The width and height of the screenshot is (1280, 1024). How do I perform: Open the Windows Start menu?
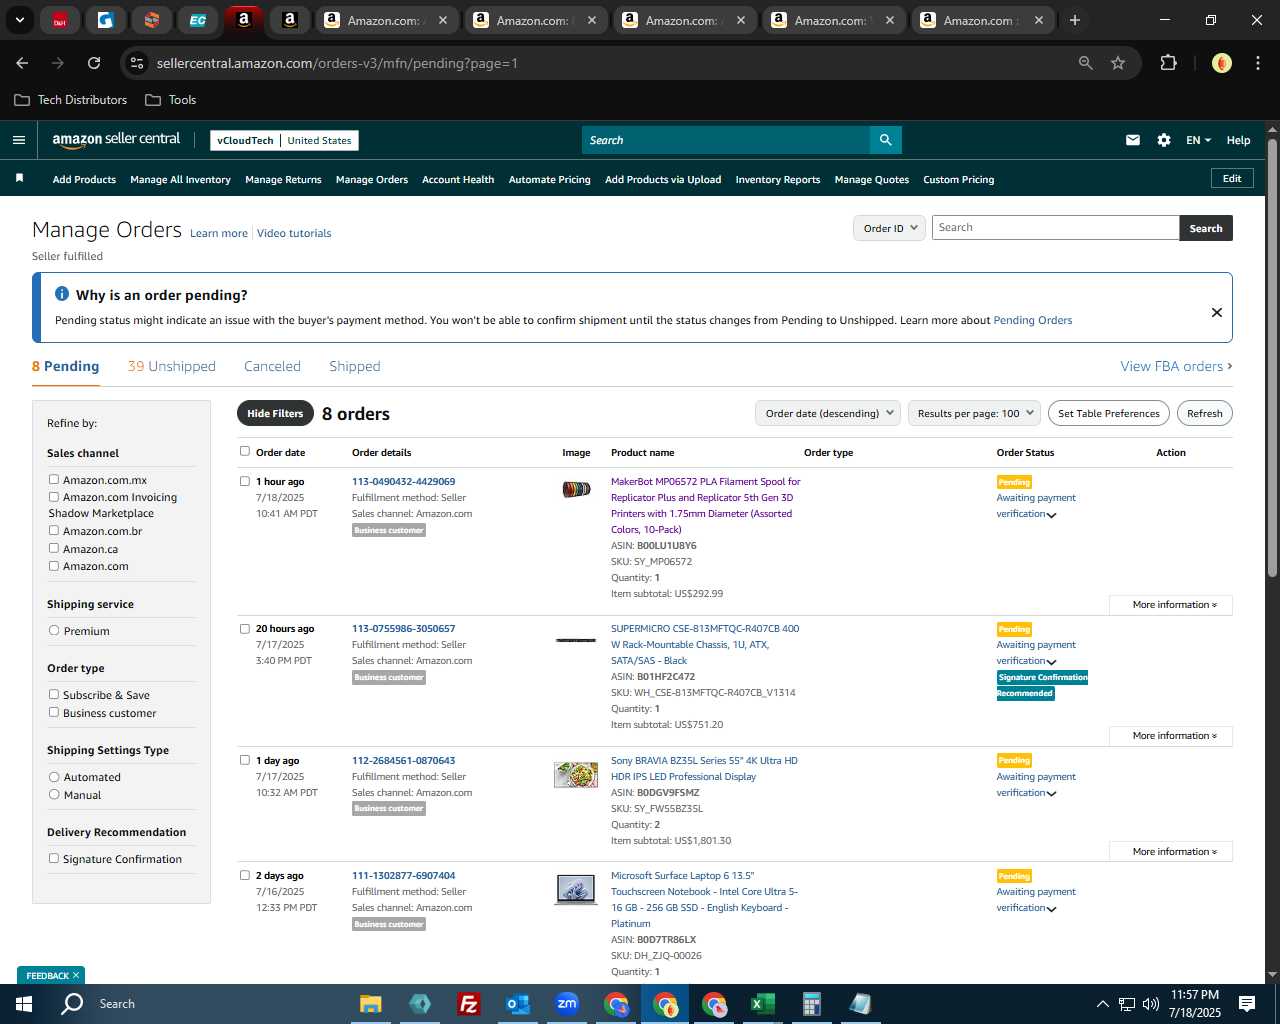tap(24, 1004)
